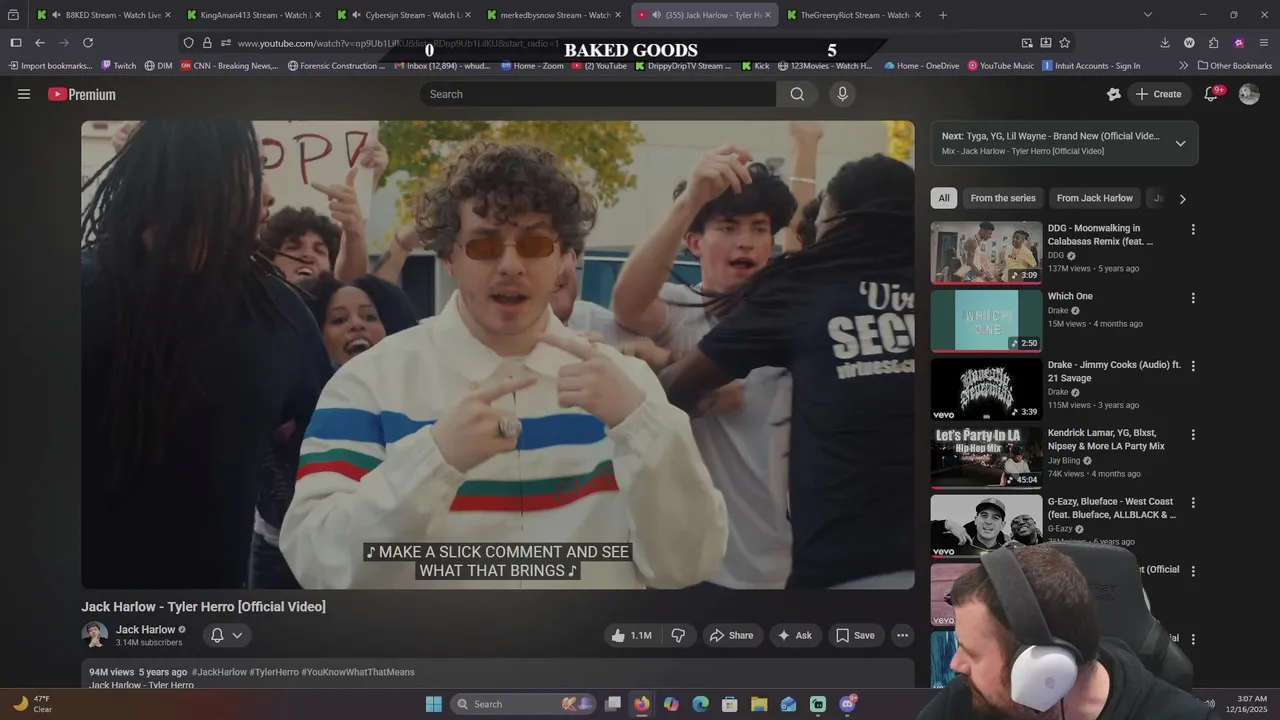The image size is (1280, 720).
Task: Open Microsoft Store from the taskbar
Action: point(730,704)
